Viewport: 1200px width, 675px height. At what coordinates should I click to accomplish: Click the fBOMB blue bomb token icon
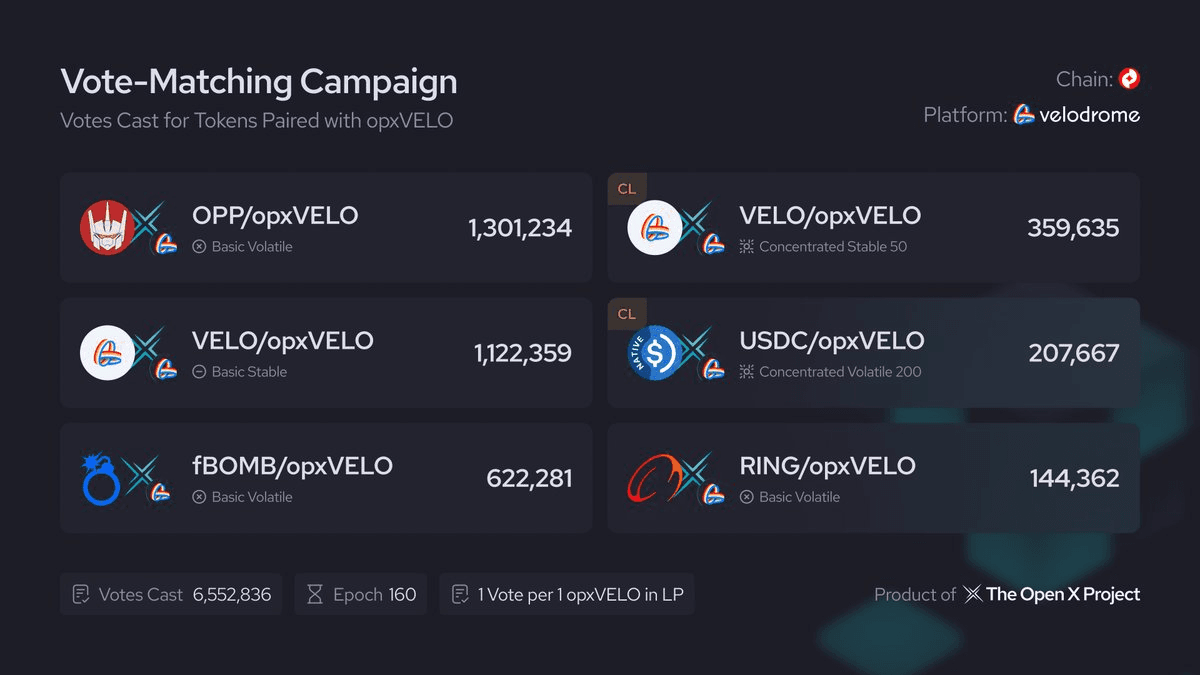tap(101, 478)
